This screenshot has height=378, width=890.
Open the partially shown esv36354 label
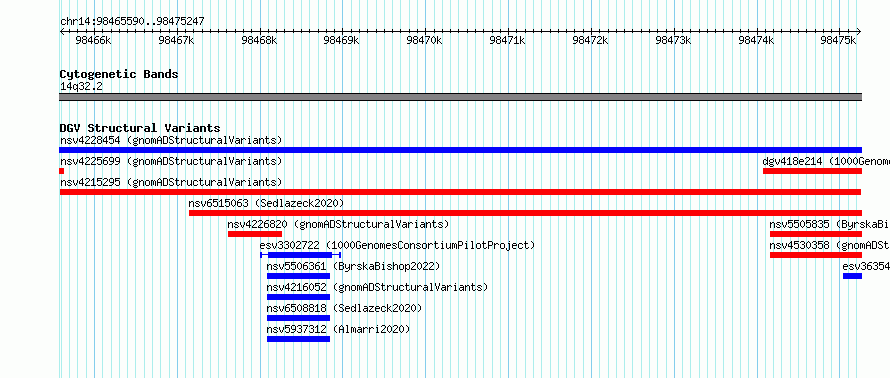coord(866,266)
